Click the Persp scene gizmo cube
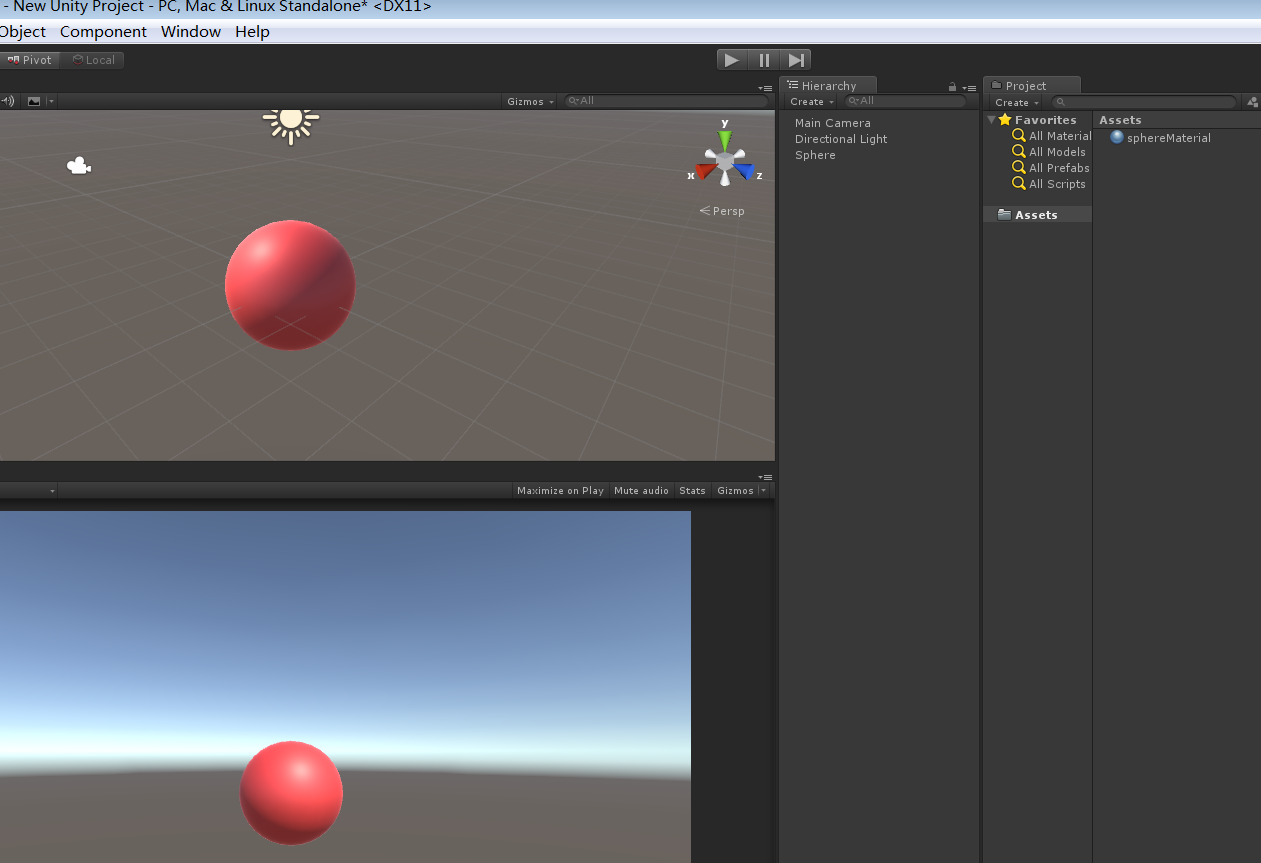Viewport: 1261px width, 863px height. (723, 160)
